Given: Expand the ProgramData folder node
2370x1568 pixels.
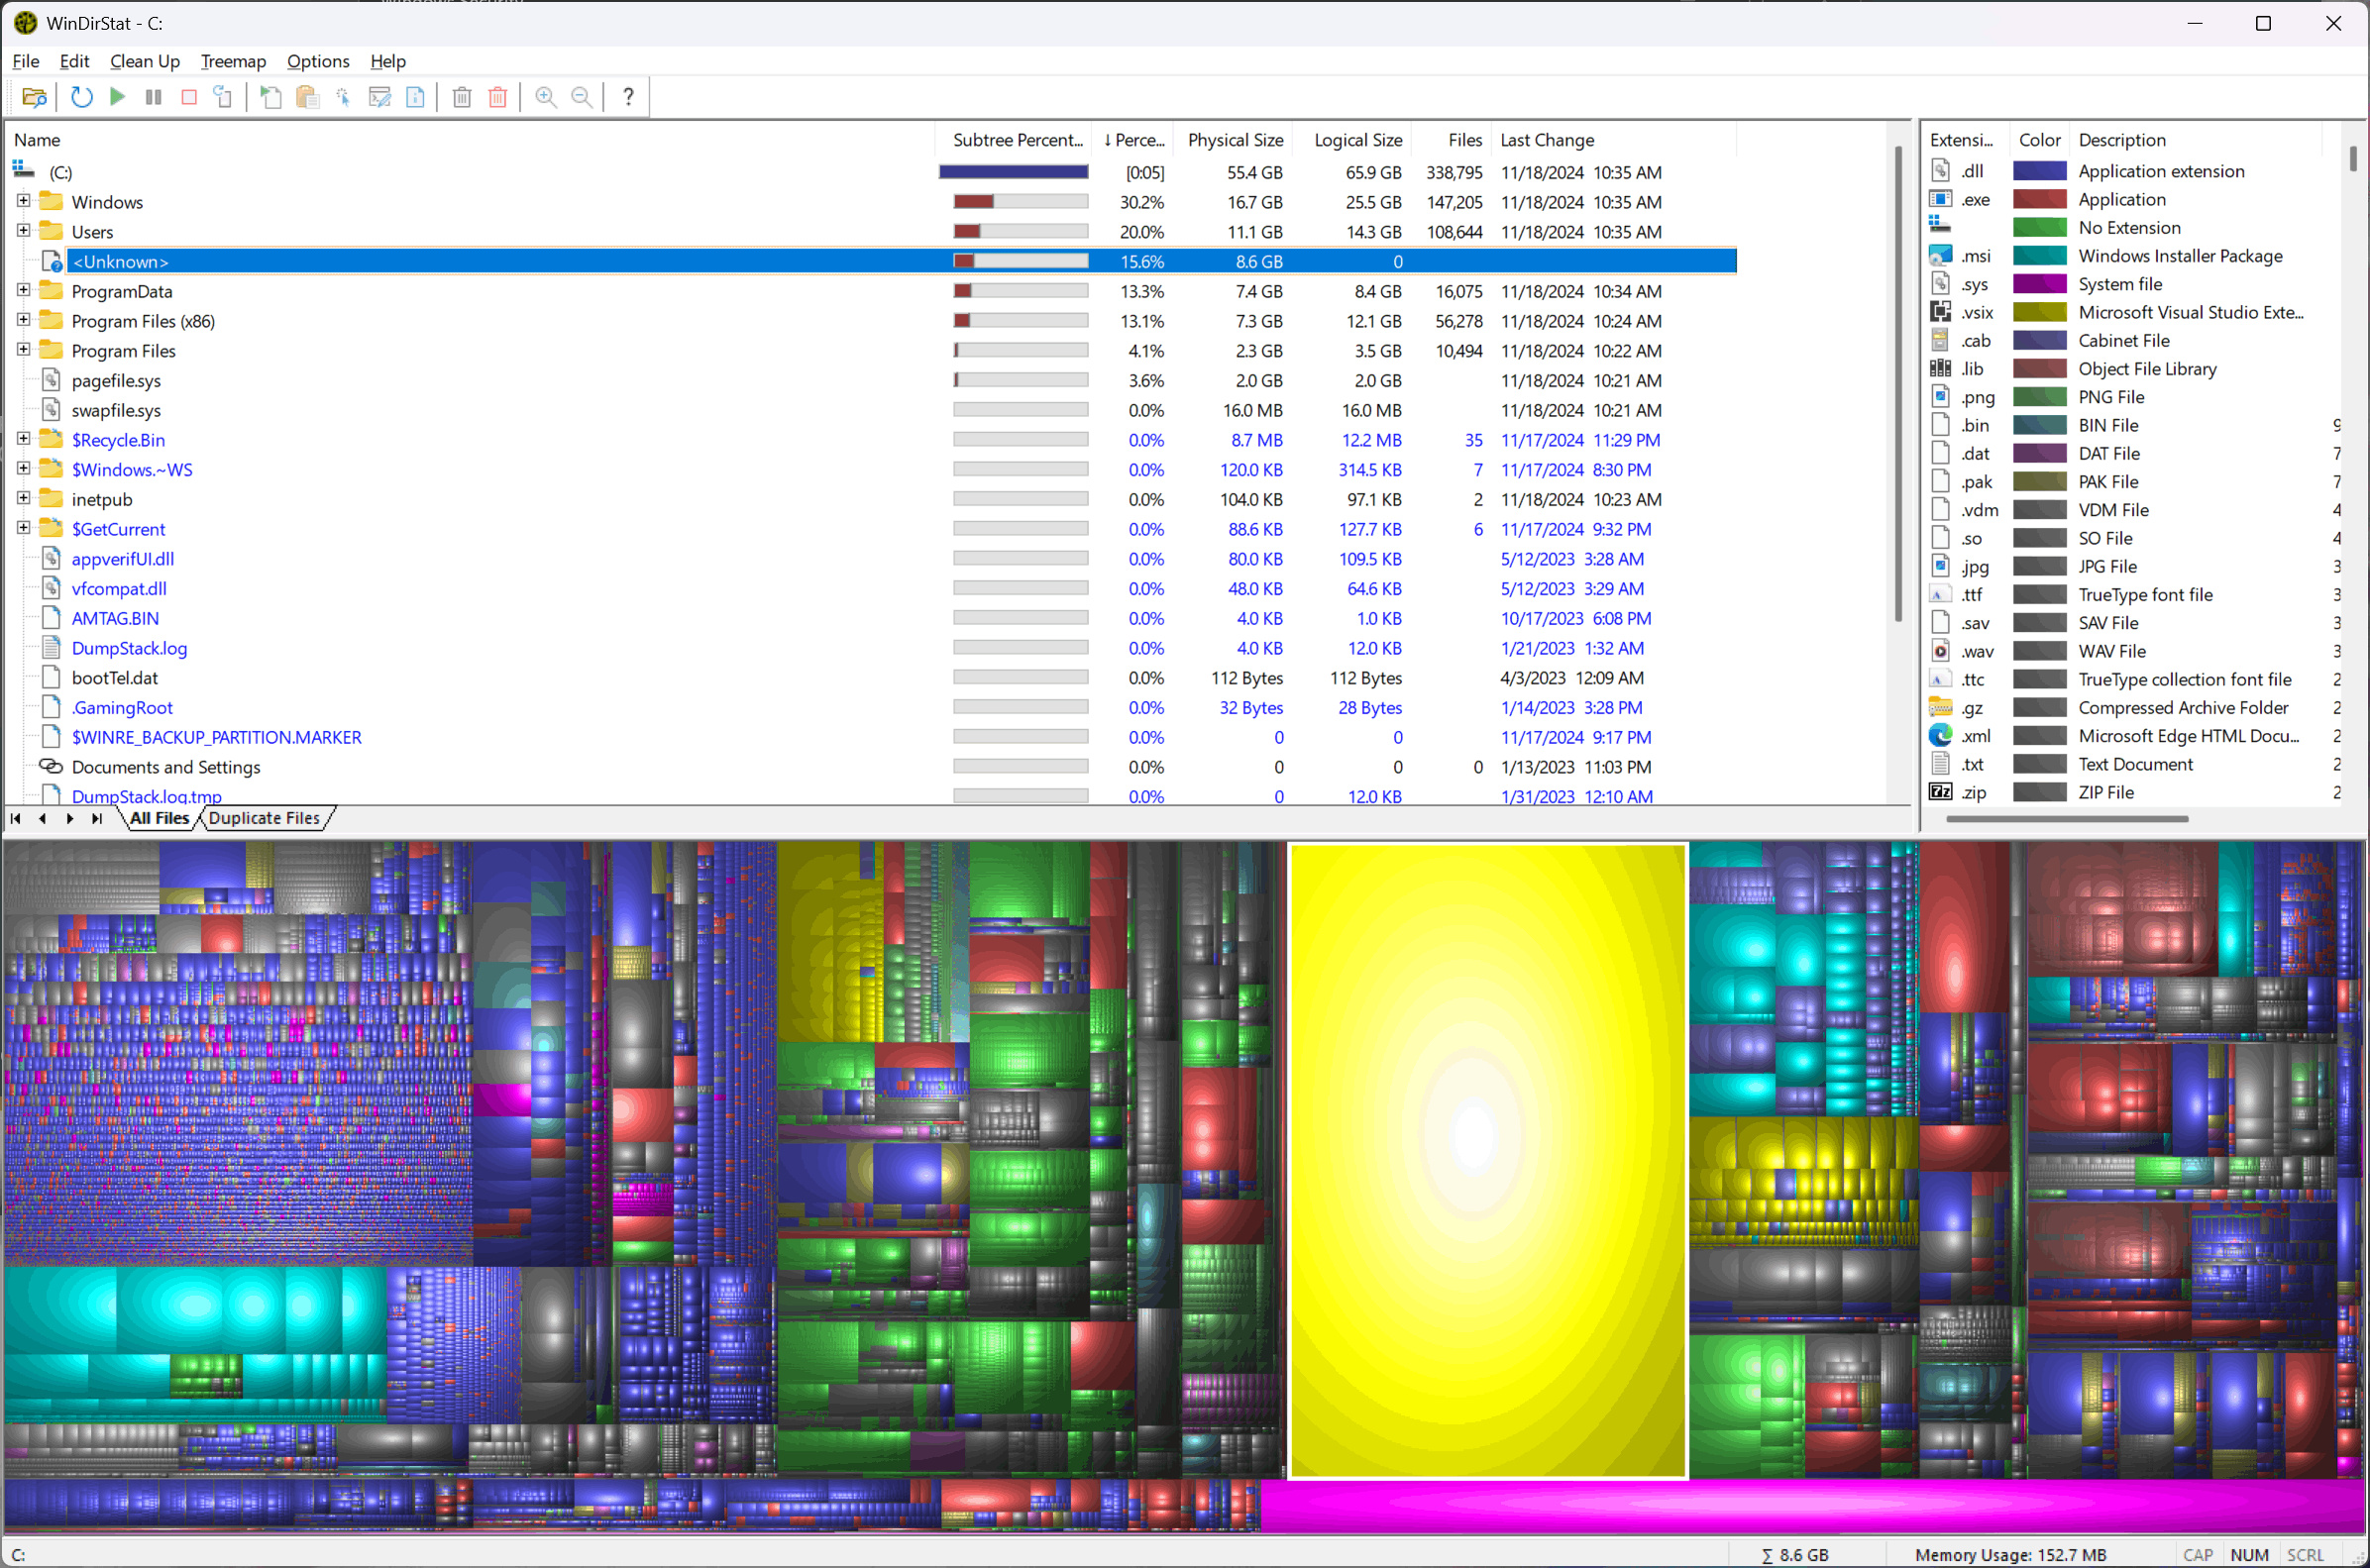Looking at the screenshot, I should (x=23, y=290).
